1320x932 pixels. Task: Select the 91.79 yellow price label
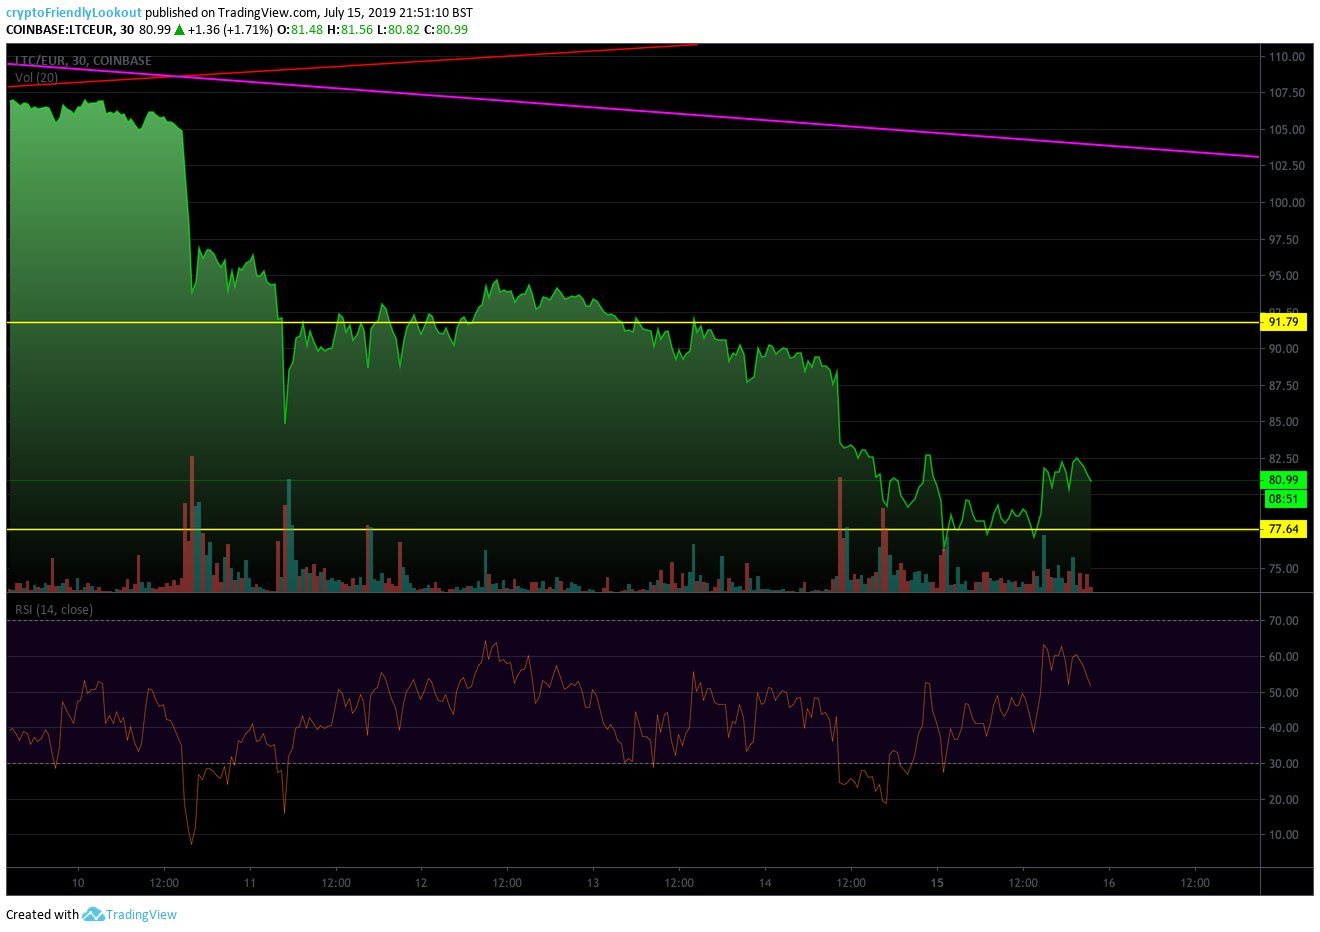tap(1283, 322)
